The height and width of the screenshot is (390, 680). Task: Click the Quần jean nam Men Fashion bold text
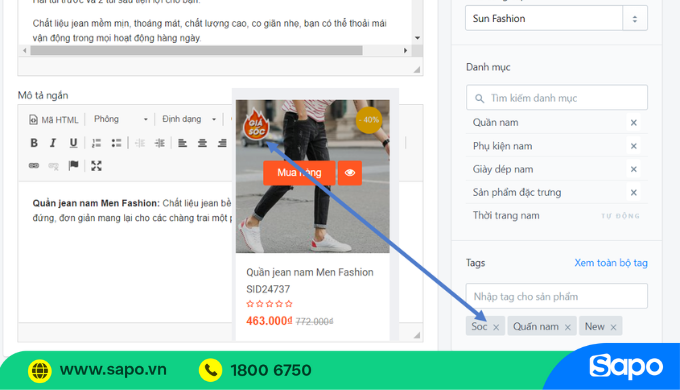click(96, 203)
